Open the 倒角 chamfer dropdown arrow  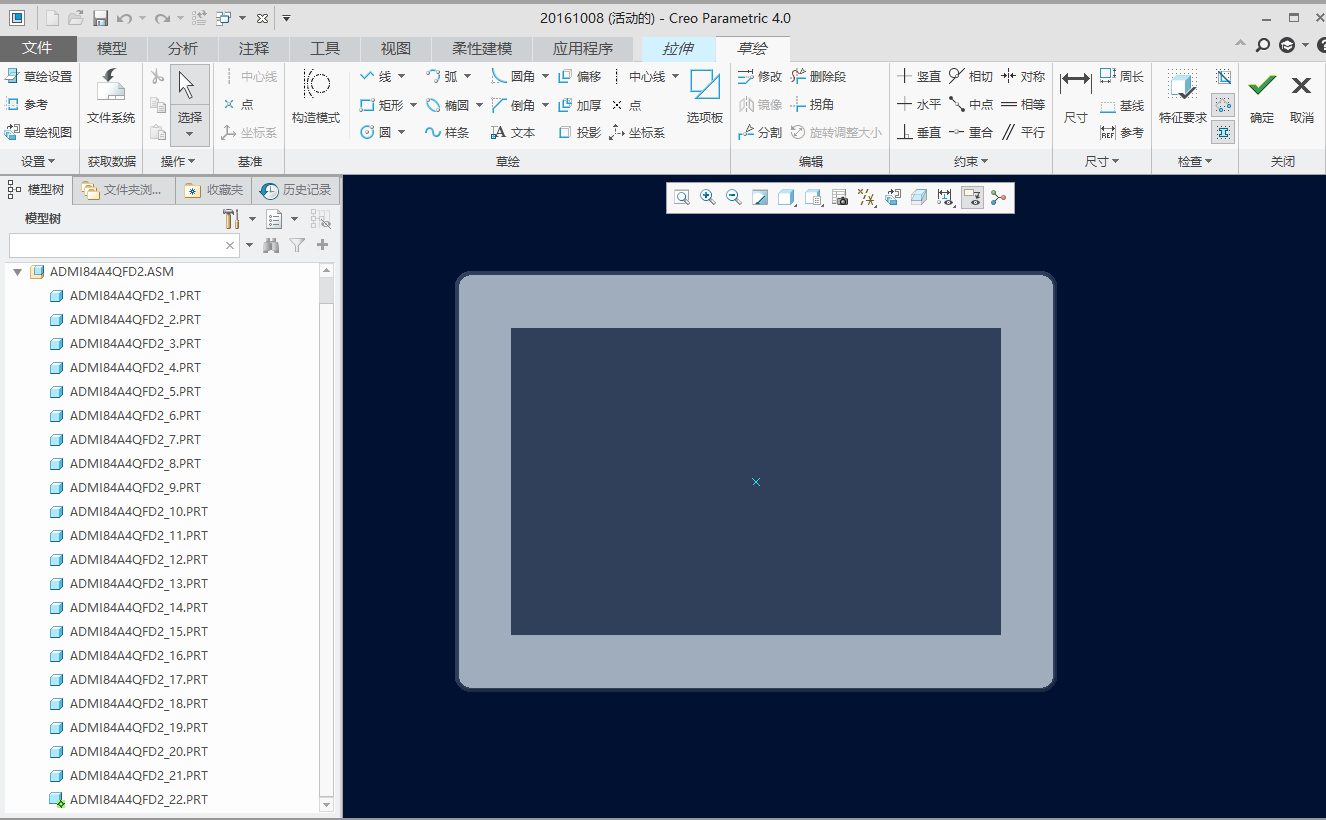coord(545,104)
